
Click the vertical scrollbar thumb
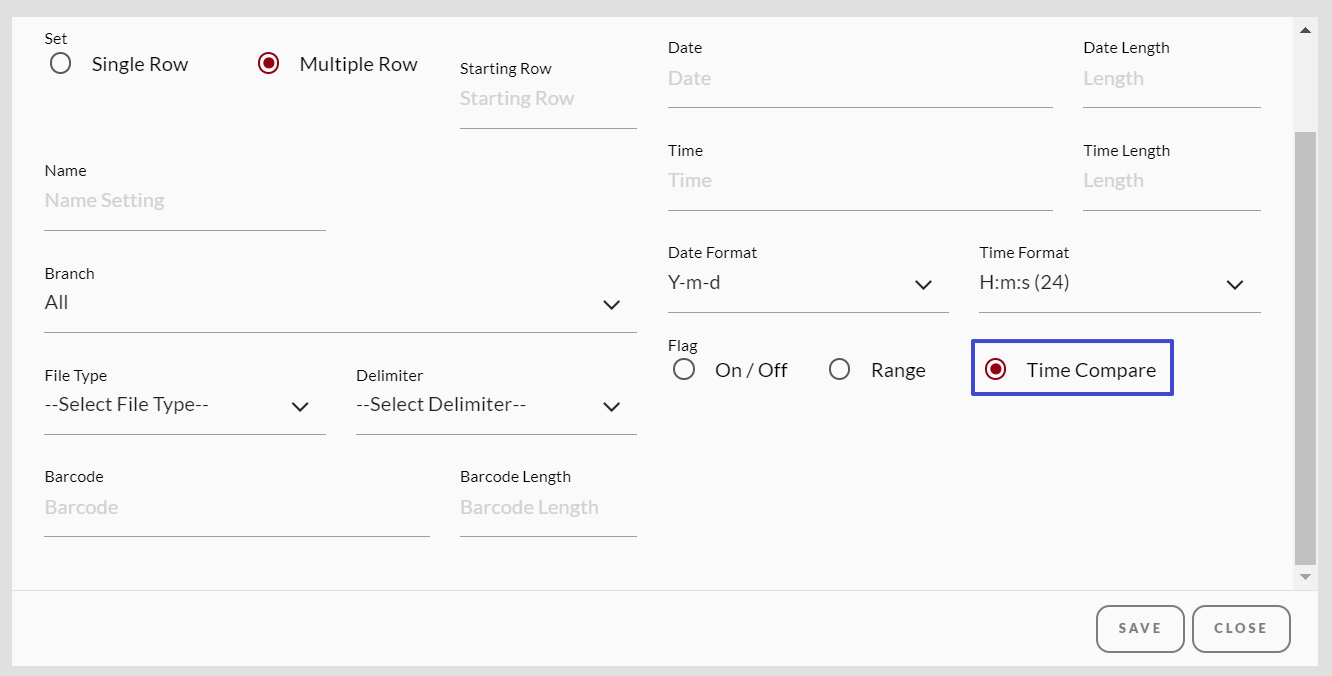click(x=1305, y=348)
